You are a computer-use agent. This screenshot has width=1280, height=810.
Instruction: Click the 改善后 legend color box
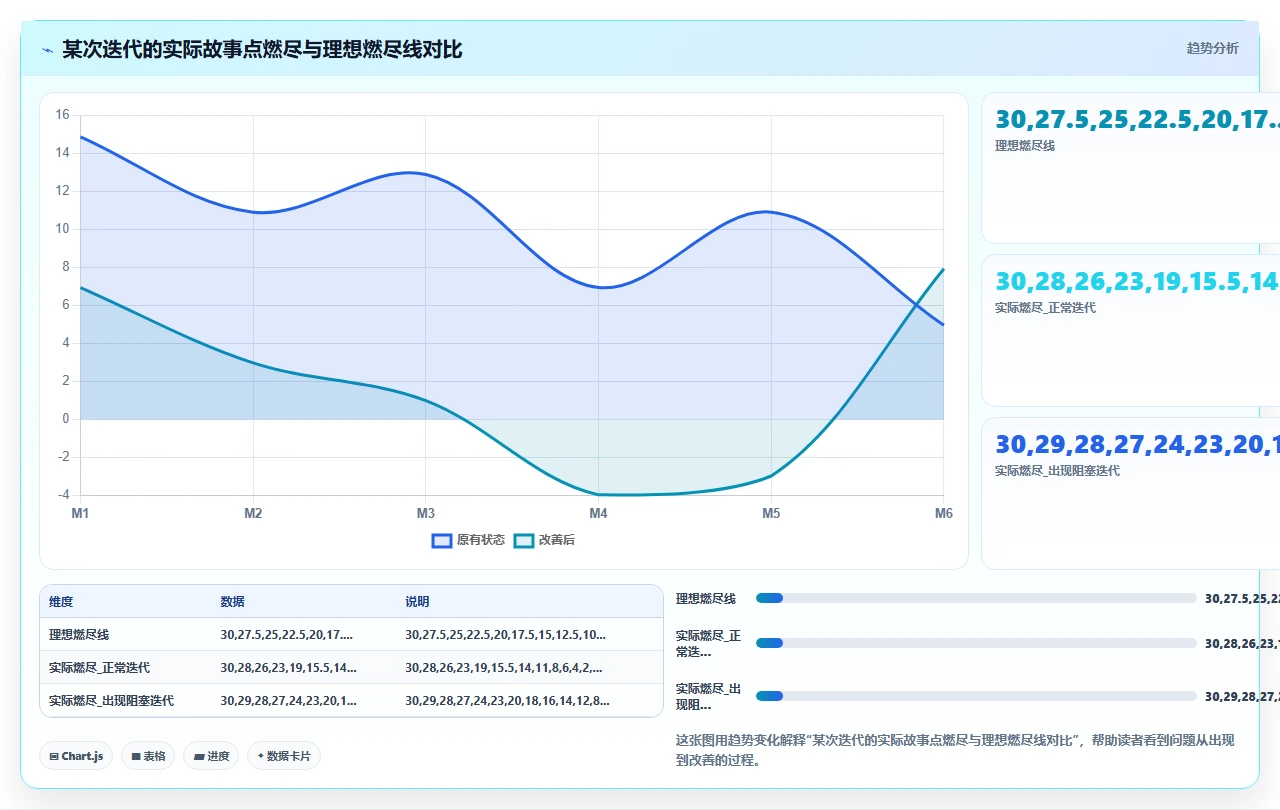(x=524, y=540)
